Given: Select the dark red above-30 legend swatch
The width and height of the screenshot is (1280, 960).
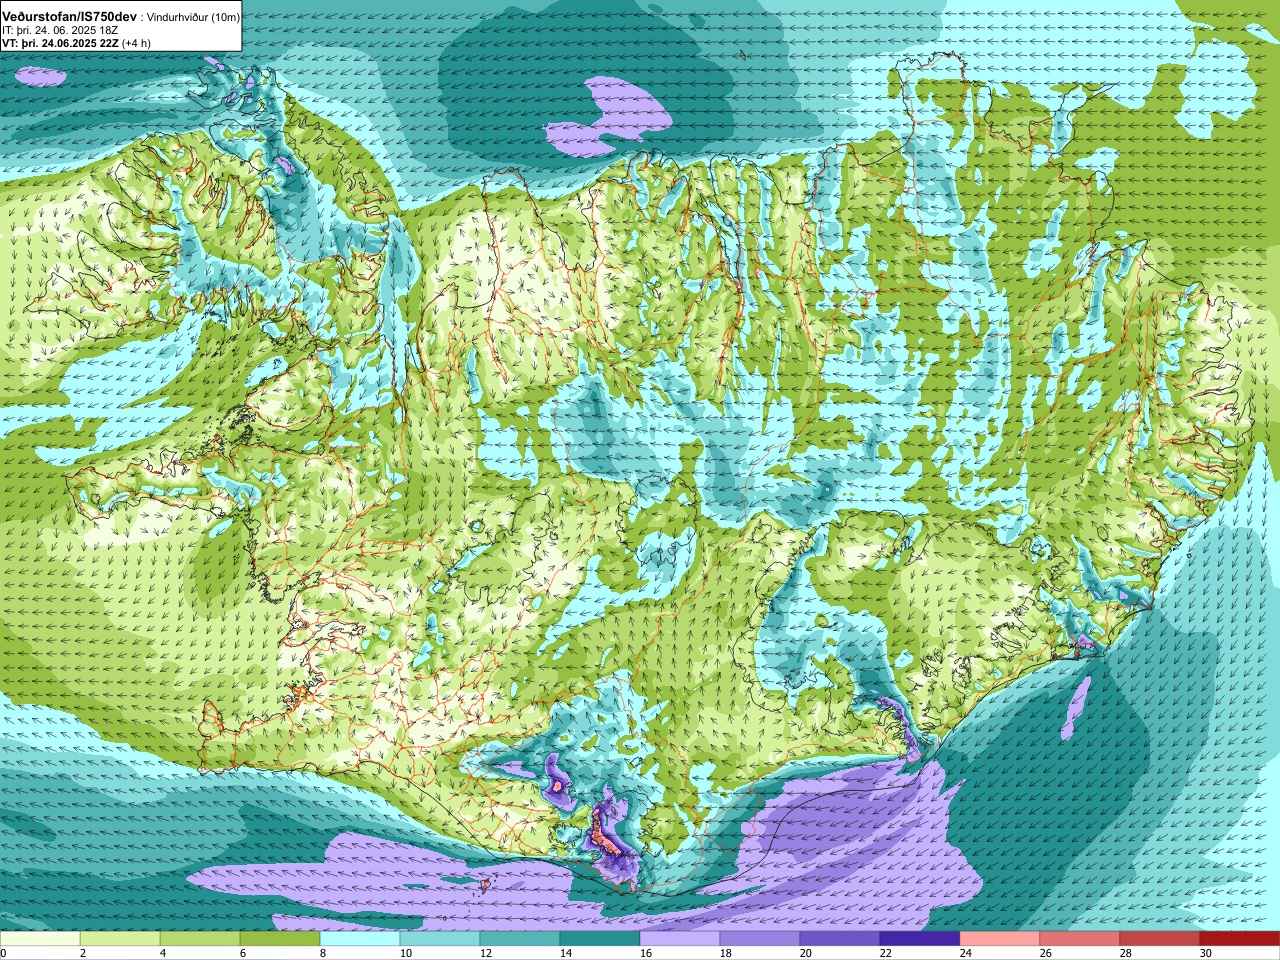Looking at the screenshot, I should [x=1240, y=939].
